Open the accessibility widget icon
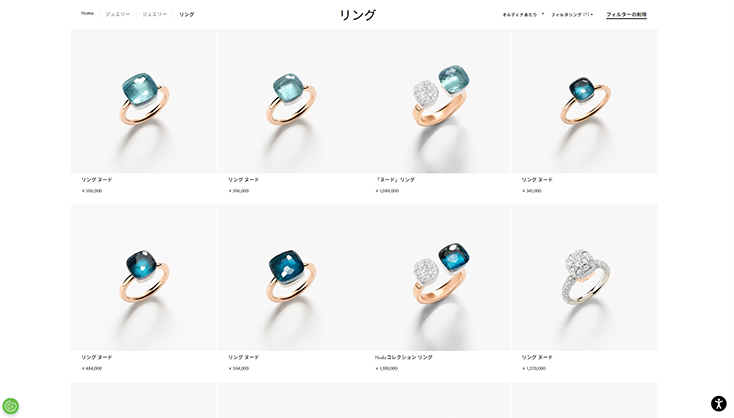The image size is (734, 418). tap(719, 403)
